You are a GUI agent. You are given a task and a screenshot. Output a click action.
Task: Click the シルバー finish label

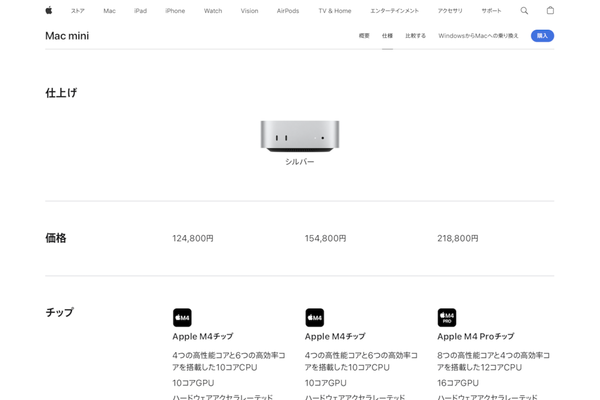300,162
